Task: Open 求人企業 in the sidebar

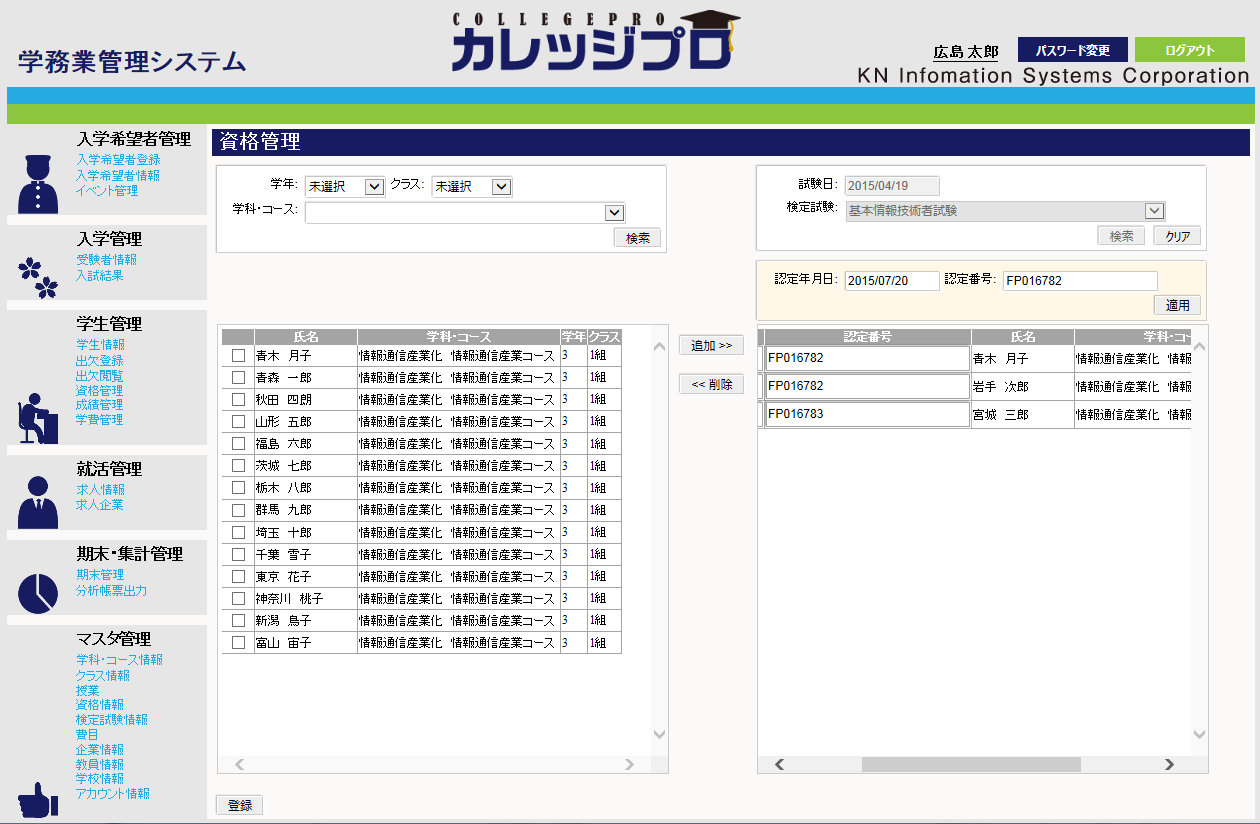Action: (x=100, y=505)
